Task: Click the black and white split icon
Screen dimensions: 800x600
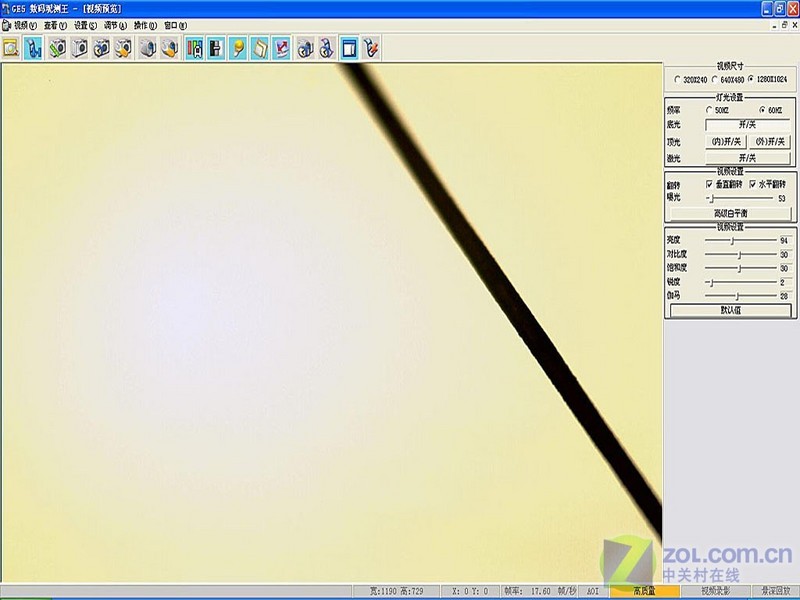Action: pyautogui.click(x=216, y=48)
